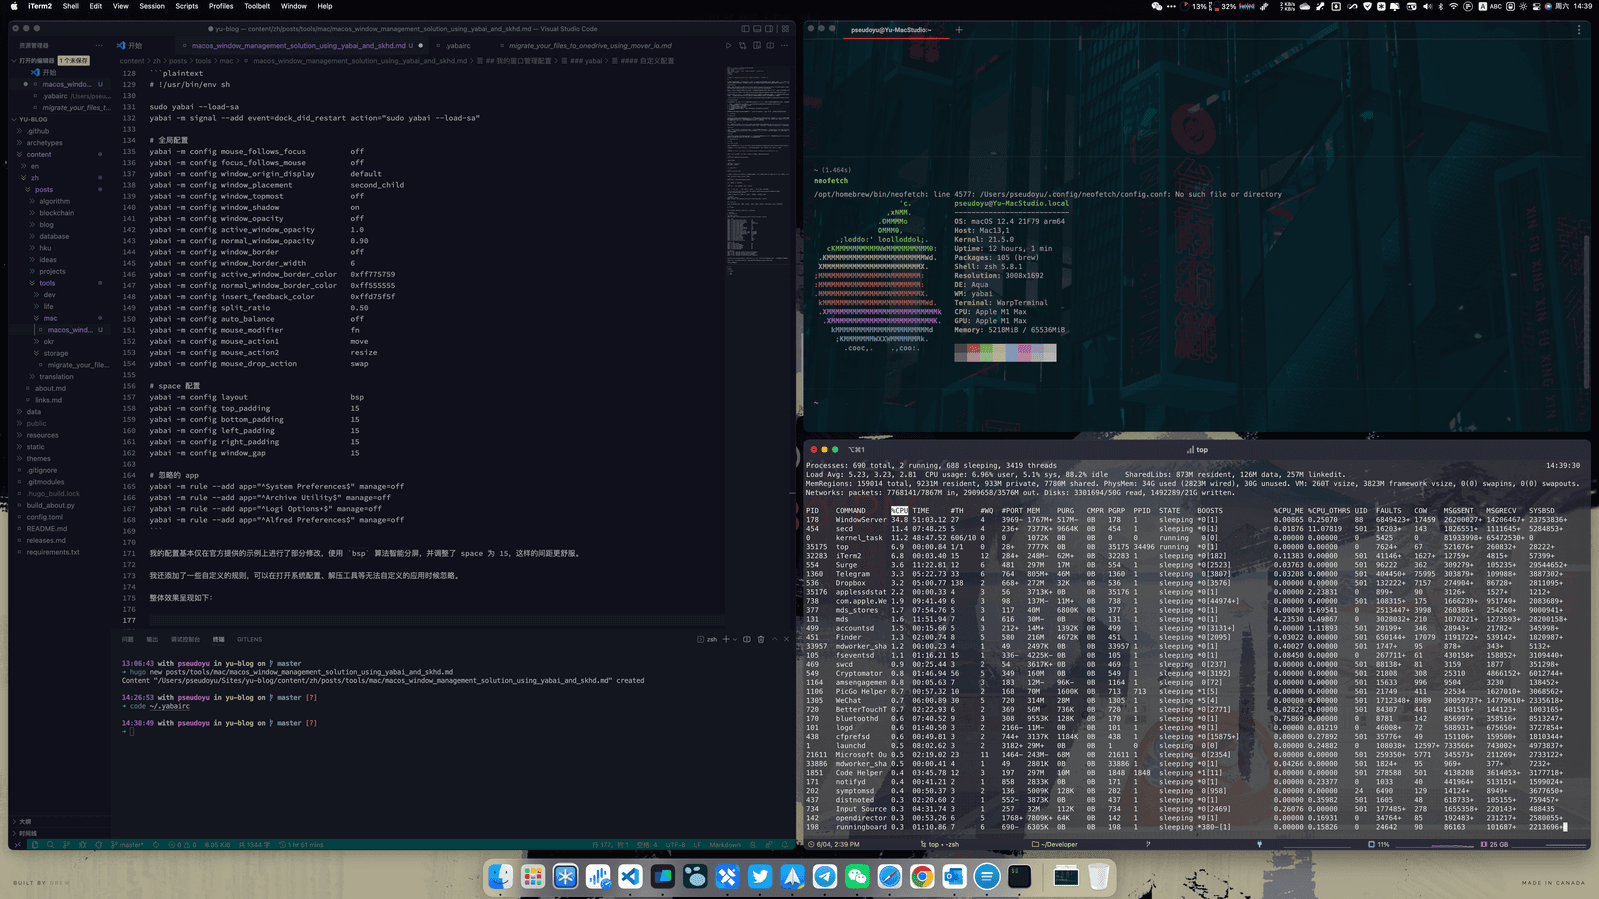Launch Visual Studio Code from the Dock
This screenshot has width=1599, height=899.
click(630, 877)
